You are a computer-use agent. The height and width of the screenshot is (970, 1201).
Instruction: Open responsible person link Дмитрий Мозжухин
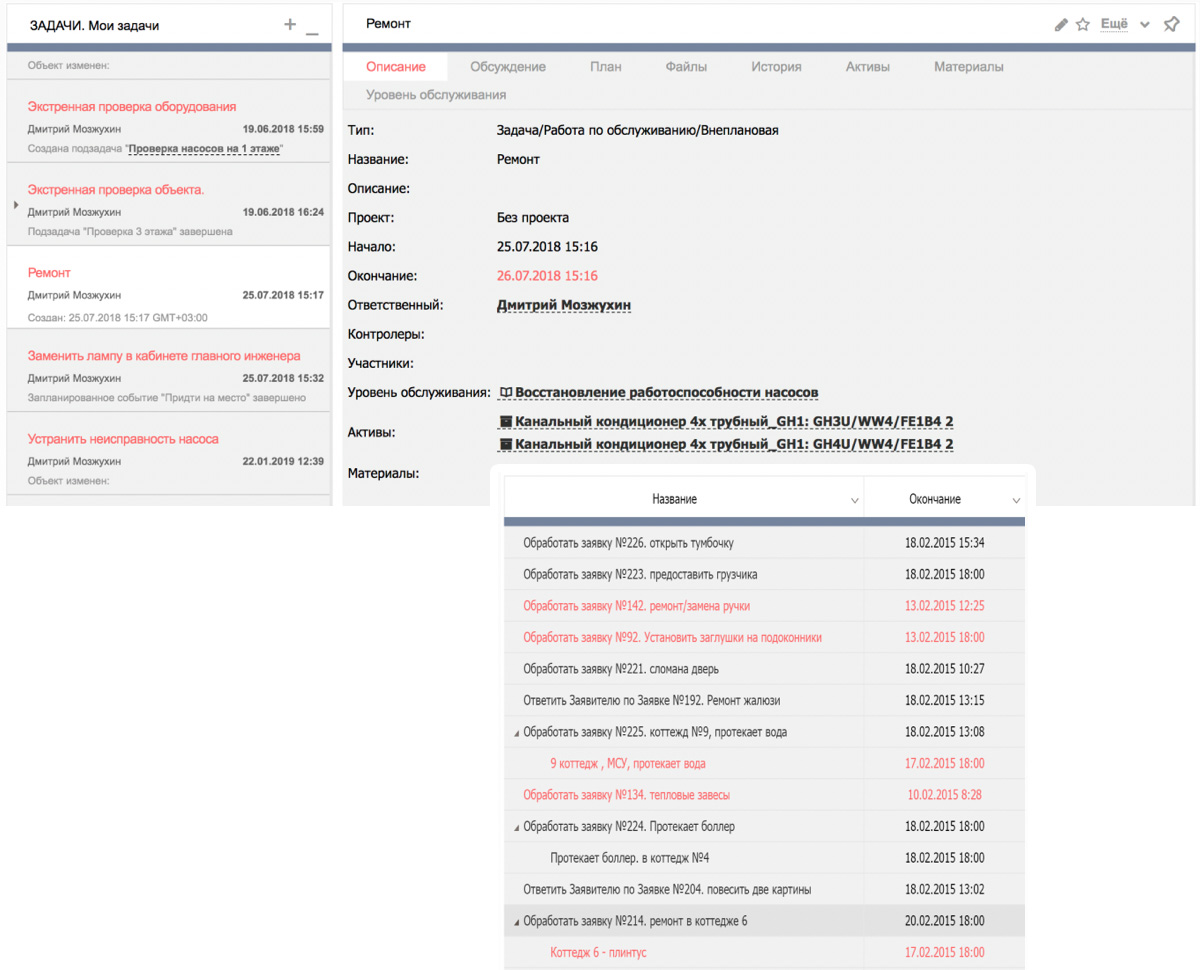[x=563, y=305]
